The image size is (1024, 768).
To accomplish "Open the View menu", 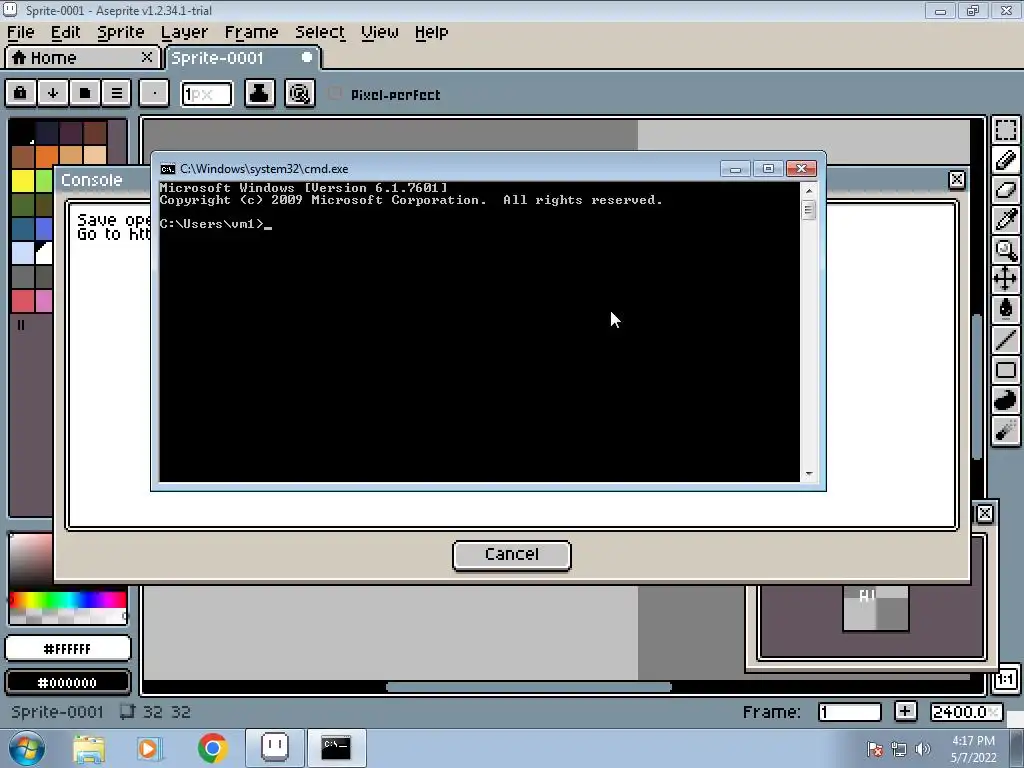I will click(379, 32).
